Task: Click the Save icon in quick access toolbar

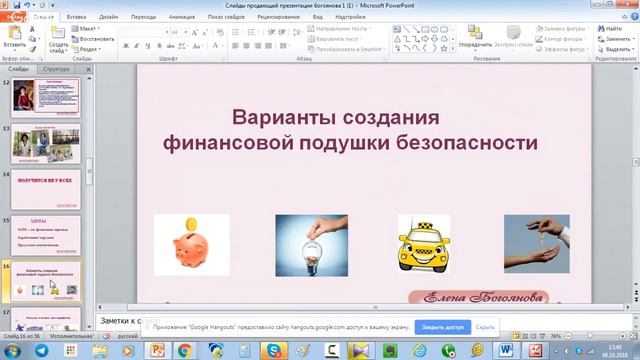Action: pyautogui.click(x=17, y=5)
